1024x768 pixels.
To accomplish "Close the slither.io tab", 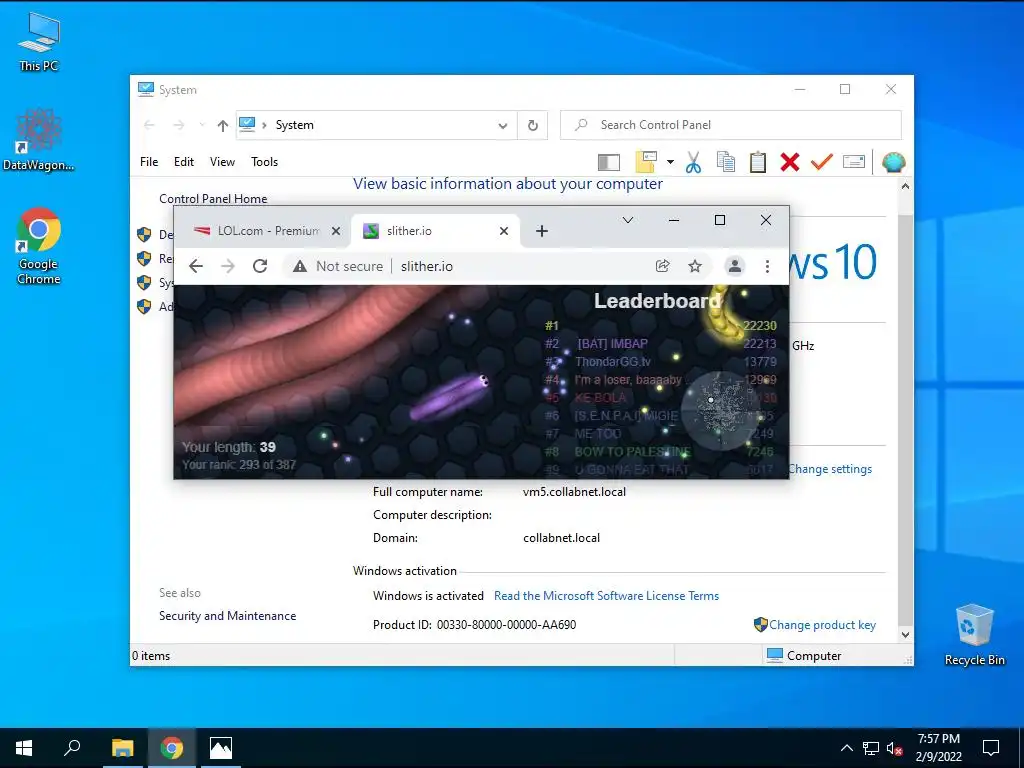I will (x=504, y=231).
